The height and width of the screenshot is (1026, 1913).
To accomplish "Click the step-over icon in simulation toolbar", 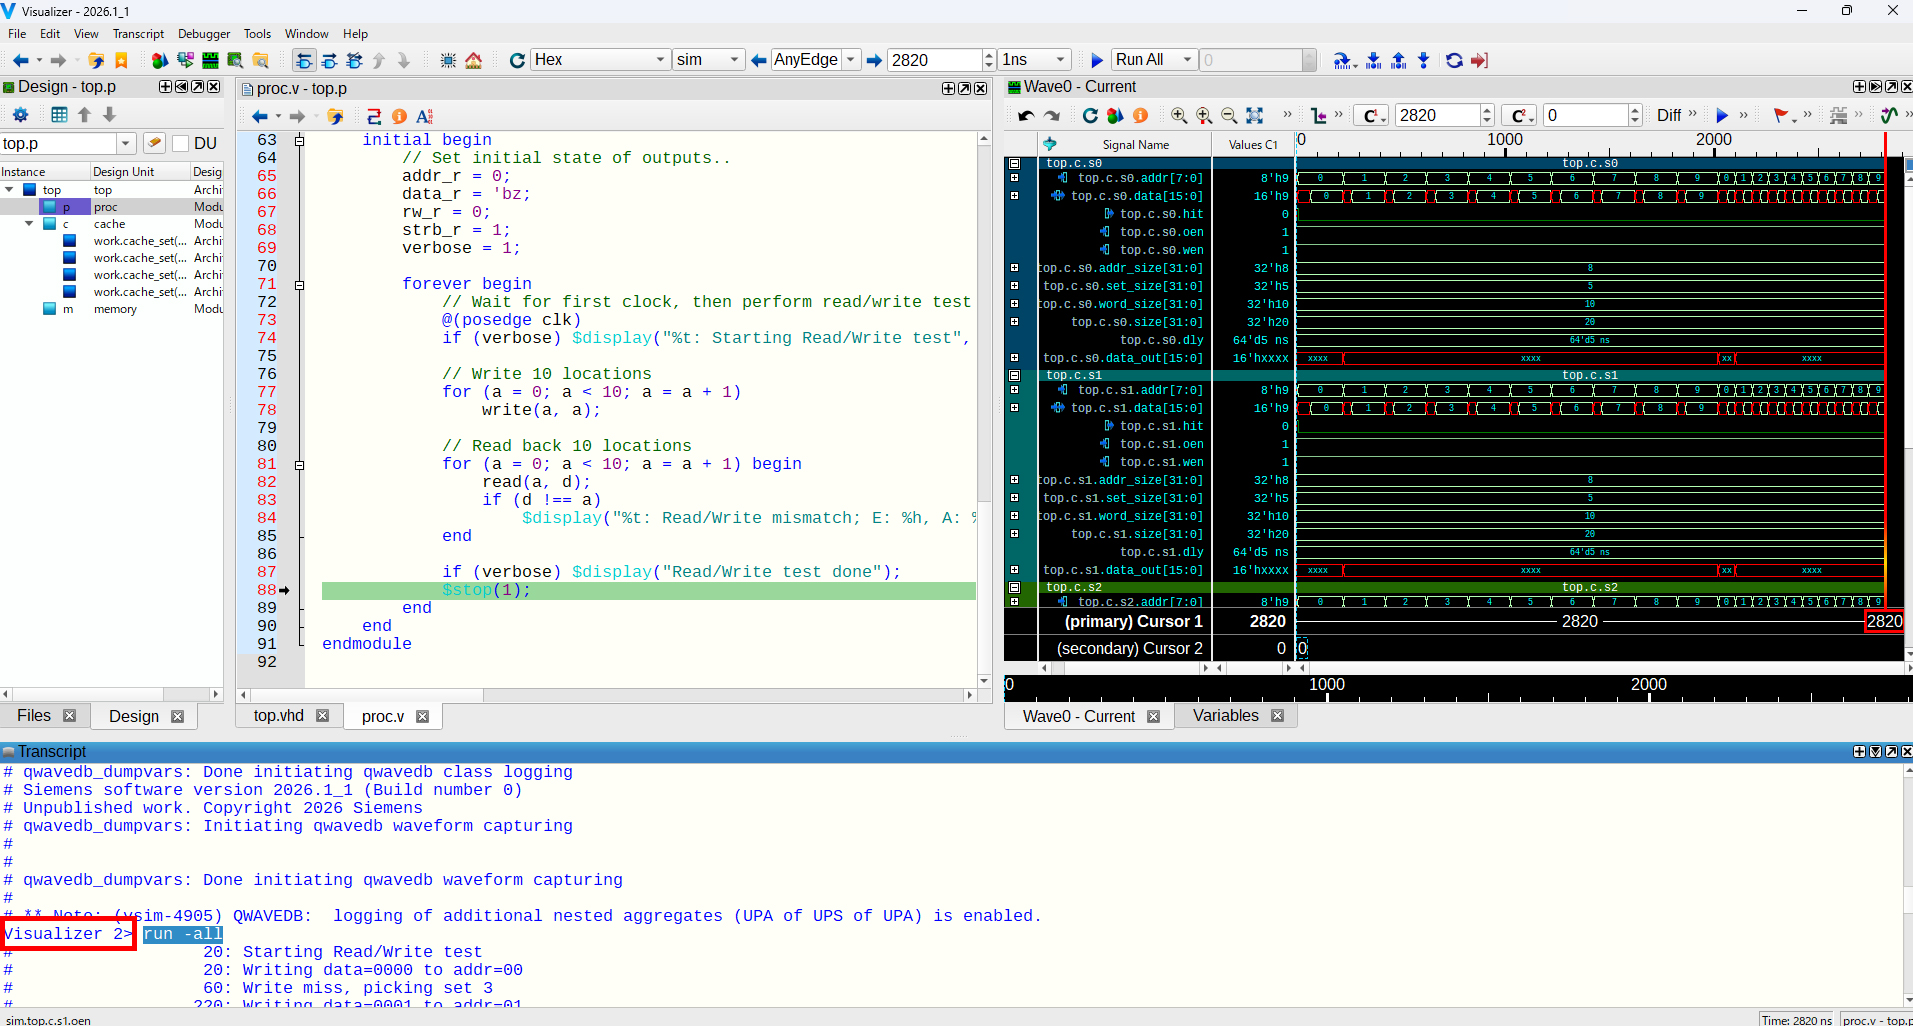I will (1343, 60).
